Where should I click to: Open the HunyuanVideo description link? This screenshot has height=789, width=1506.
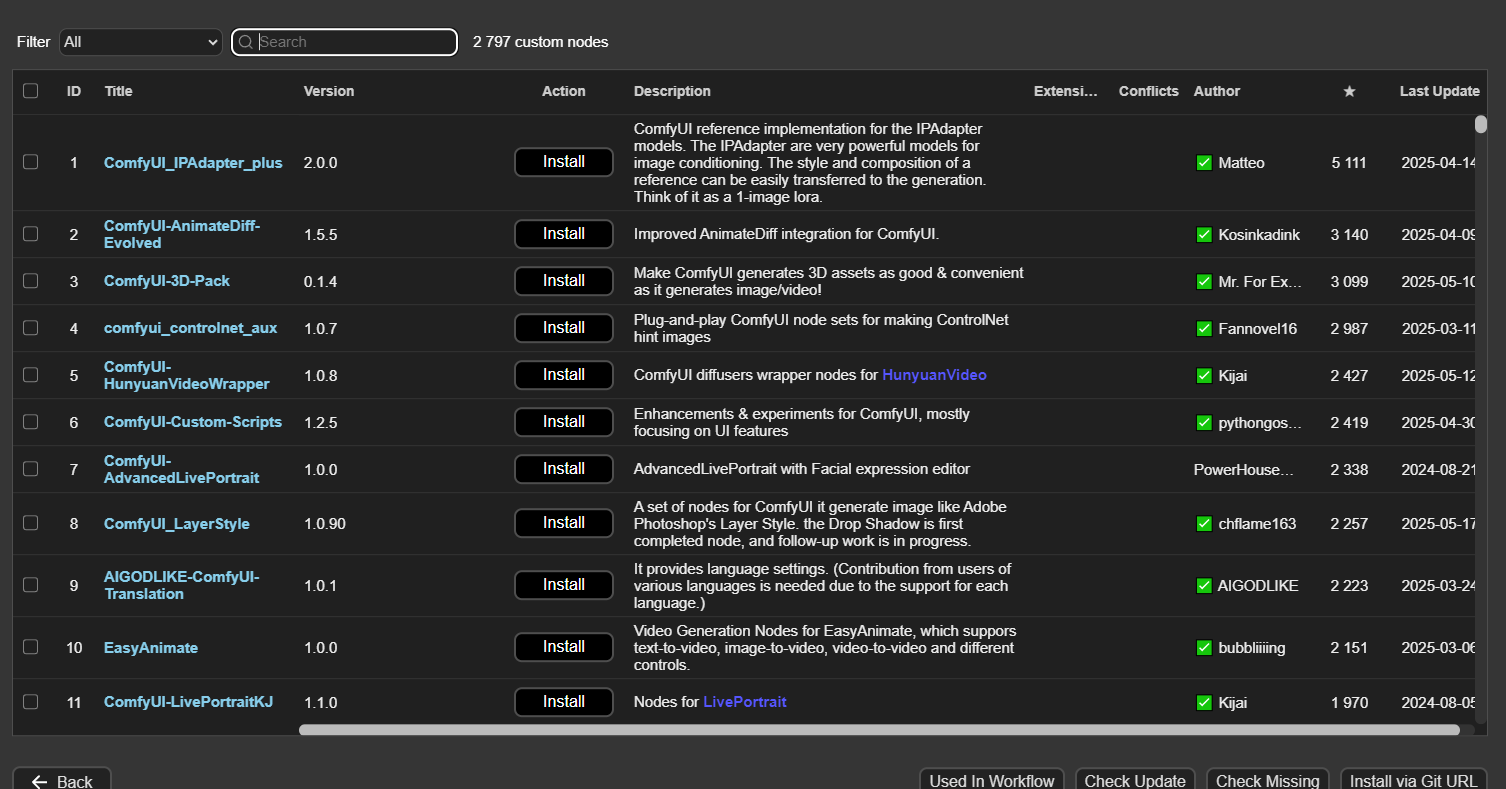934,375
